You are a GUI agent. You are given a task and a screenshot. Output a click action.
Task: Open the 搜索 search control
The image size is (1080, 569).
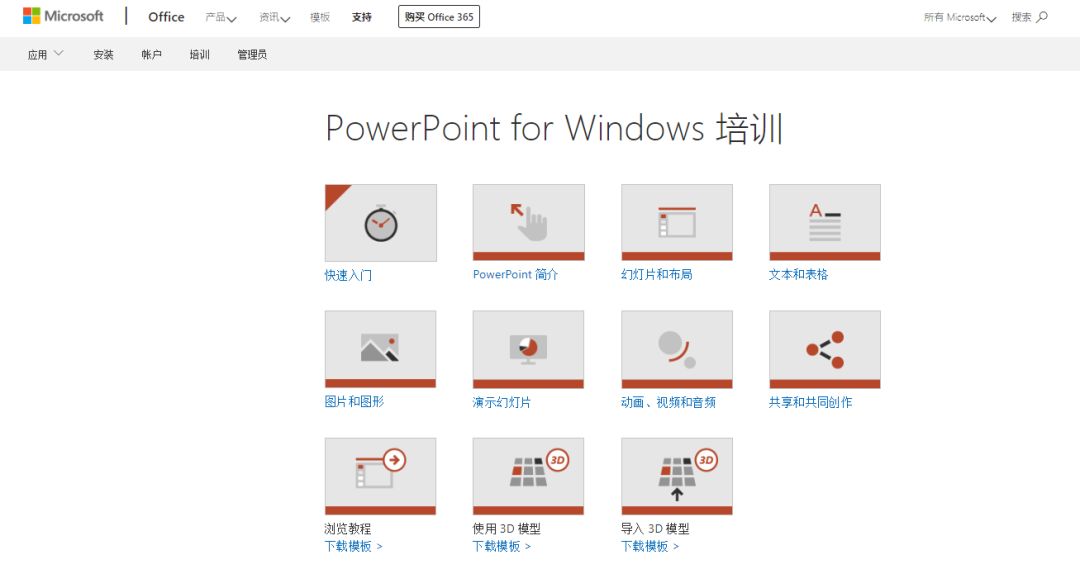coord(1029,17)
